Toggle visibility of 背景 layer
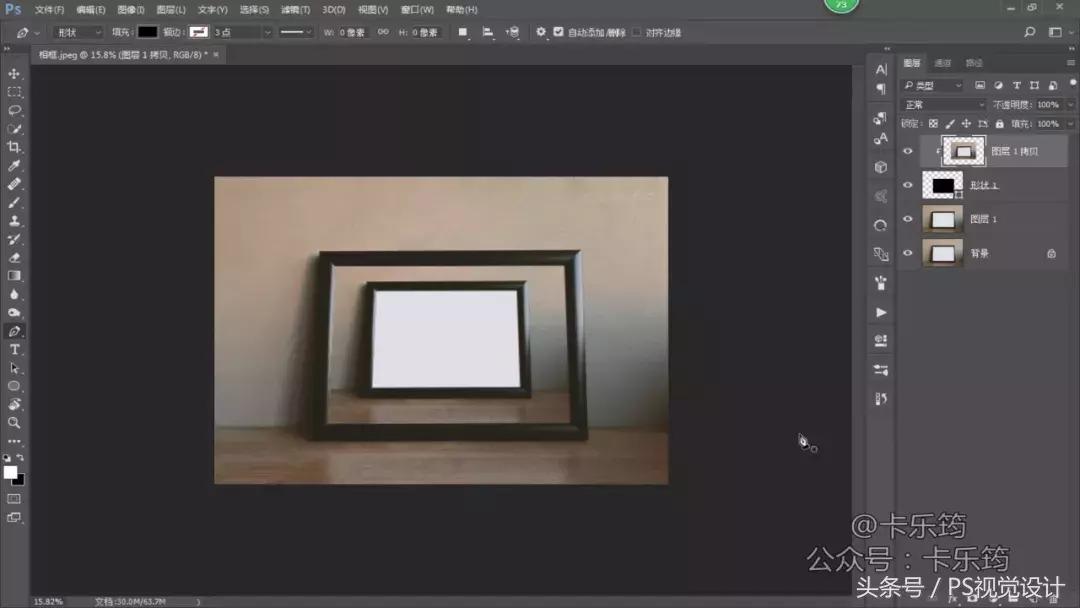Viewport: 1080px width, 608px height. click(908, 254)
